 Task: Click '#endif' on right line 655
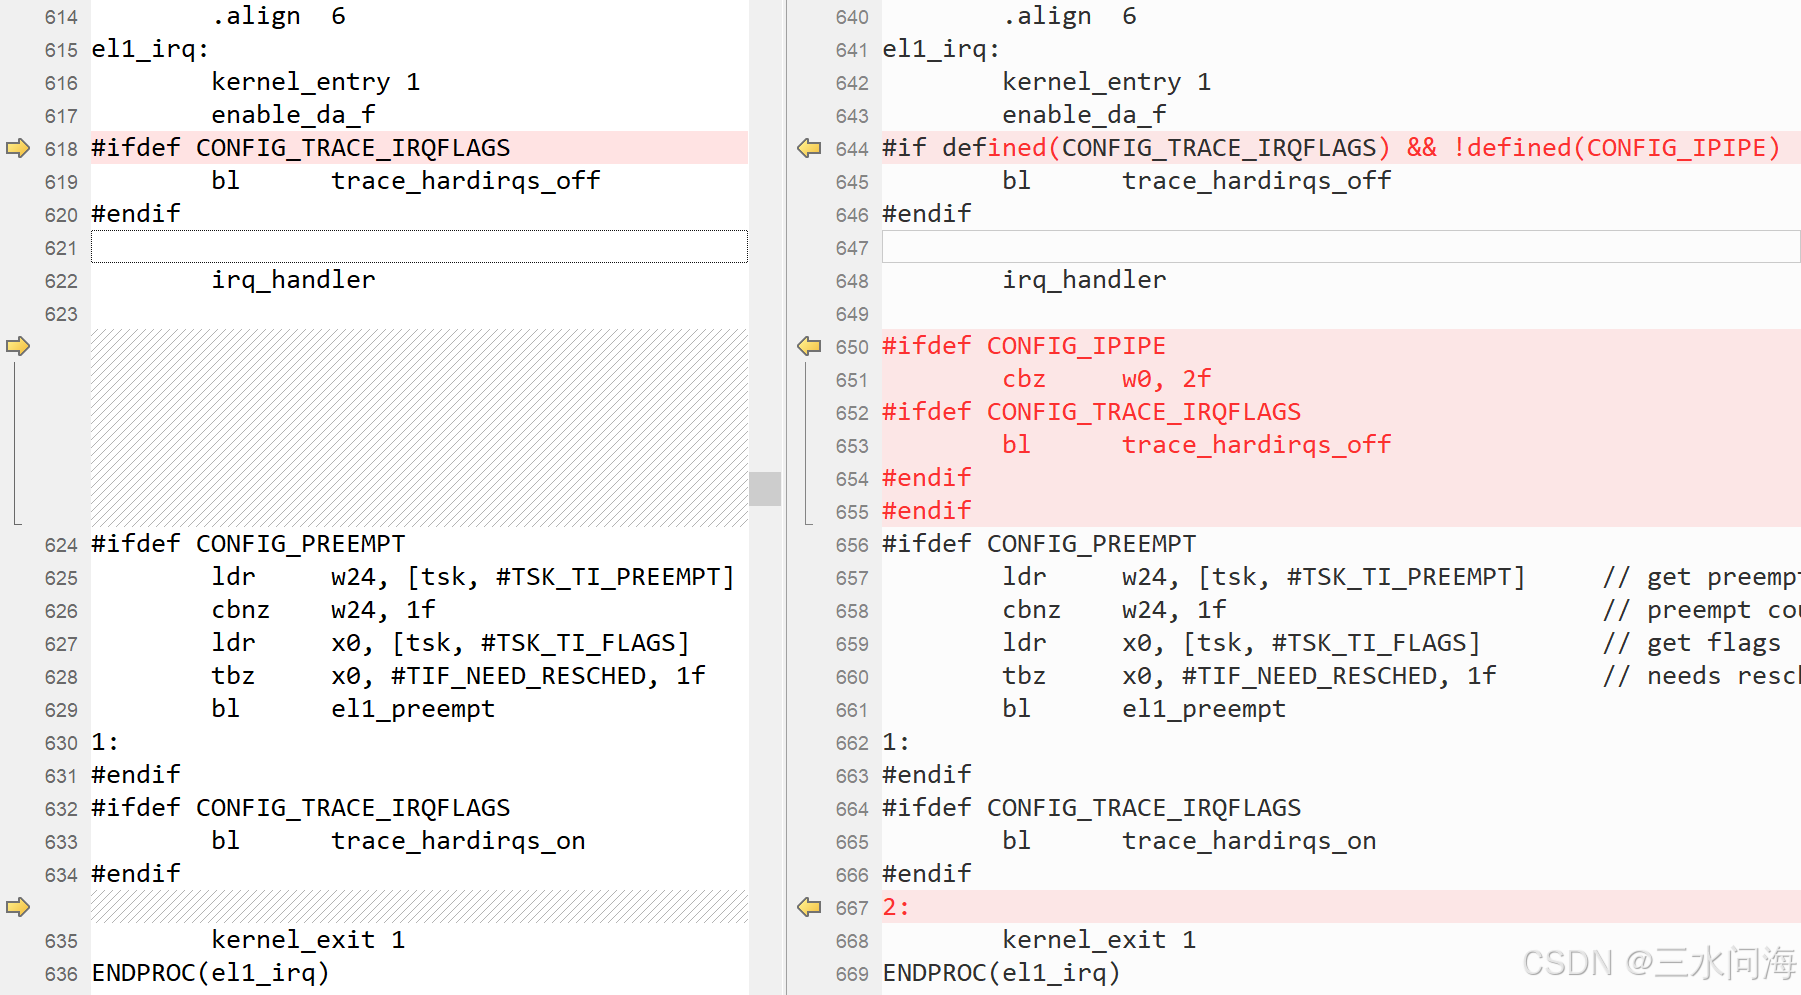(x=927, y=511)
